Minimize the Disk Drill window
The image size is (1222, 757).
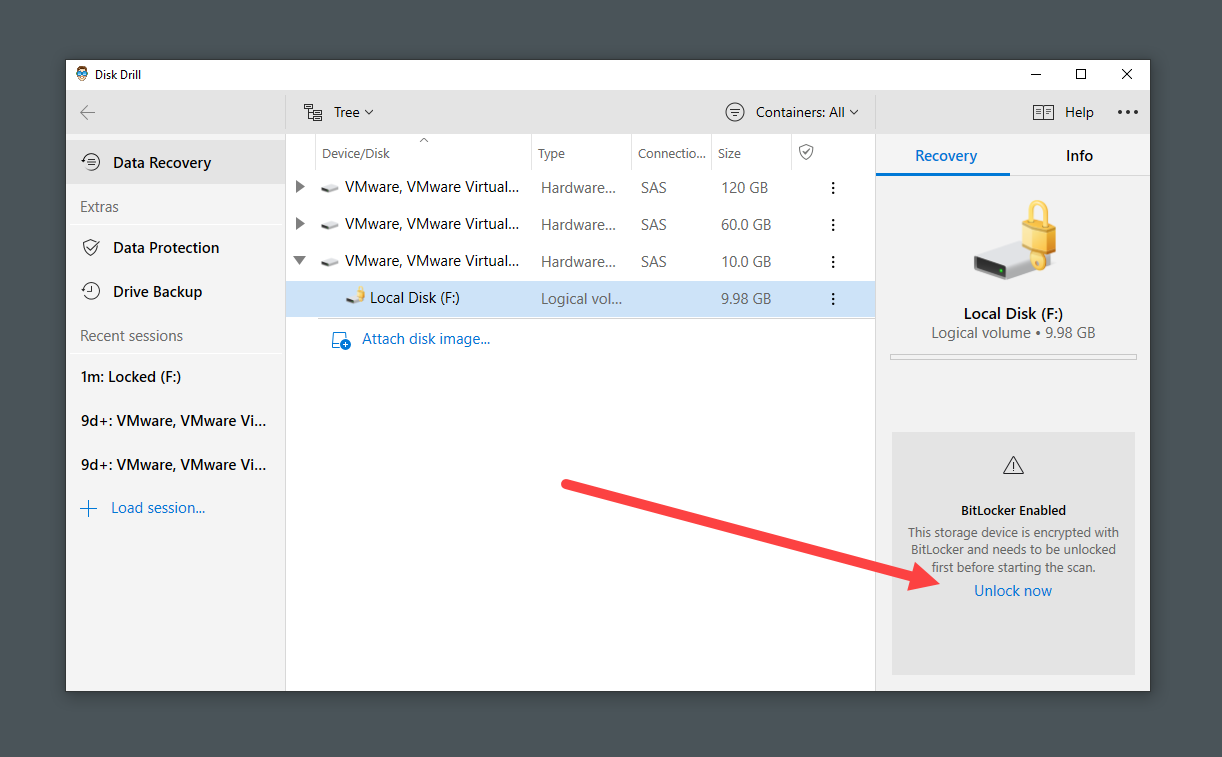coord(1035,74)
